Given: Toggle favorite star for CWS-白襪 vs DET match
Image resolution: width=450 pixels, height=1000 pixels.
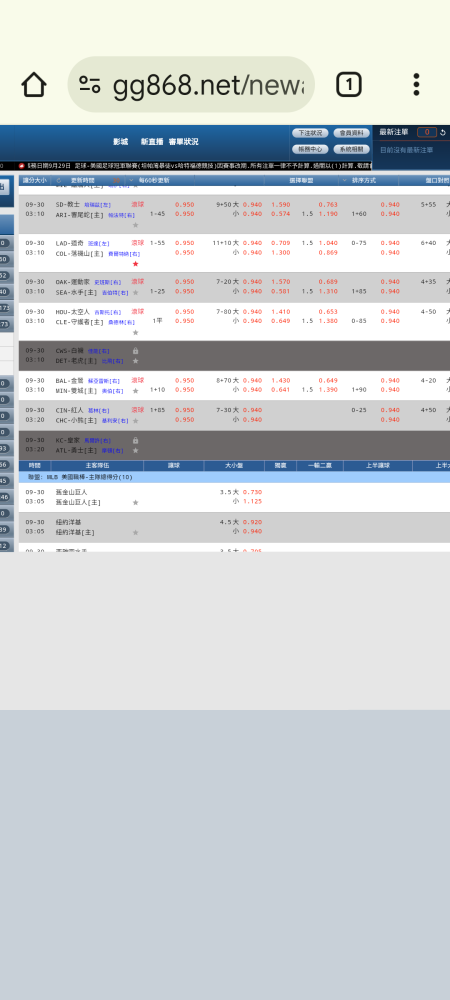Looking at the screenshot, I should click(135, 361).
